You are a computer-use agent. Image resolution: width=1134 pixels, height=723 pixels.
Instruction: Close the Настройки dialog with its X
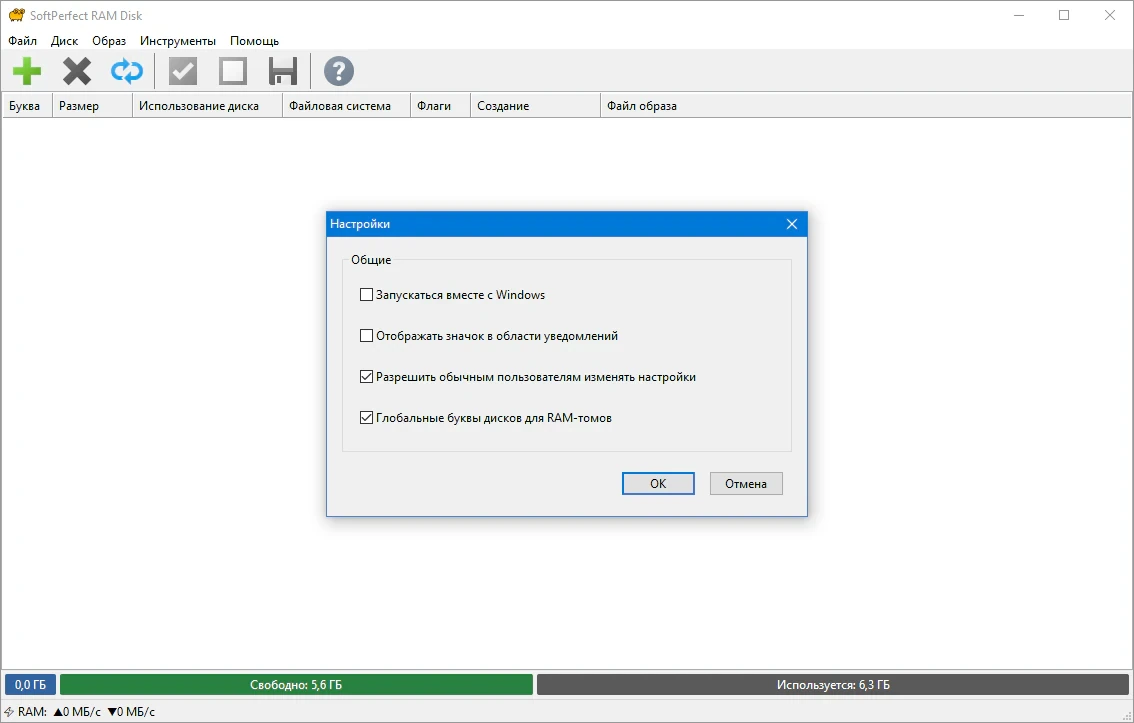(x=792, y=224)
